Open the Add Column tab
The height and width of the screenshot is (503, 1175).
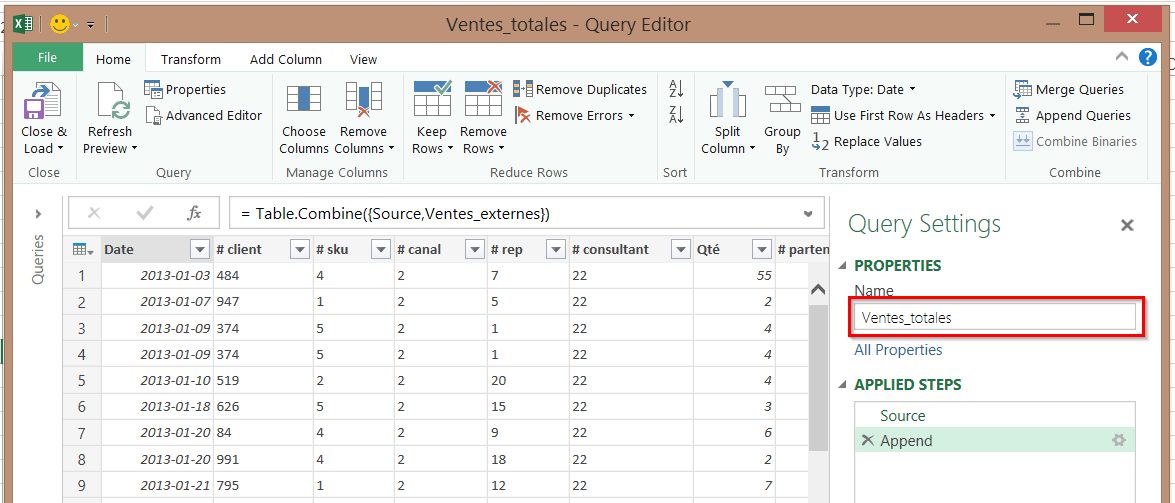pos(286,59)
